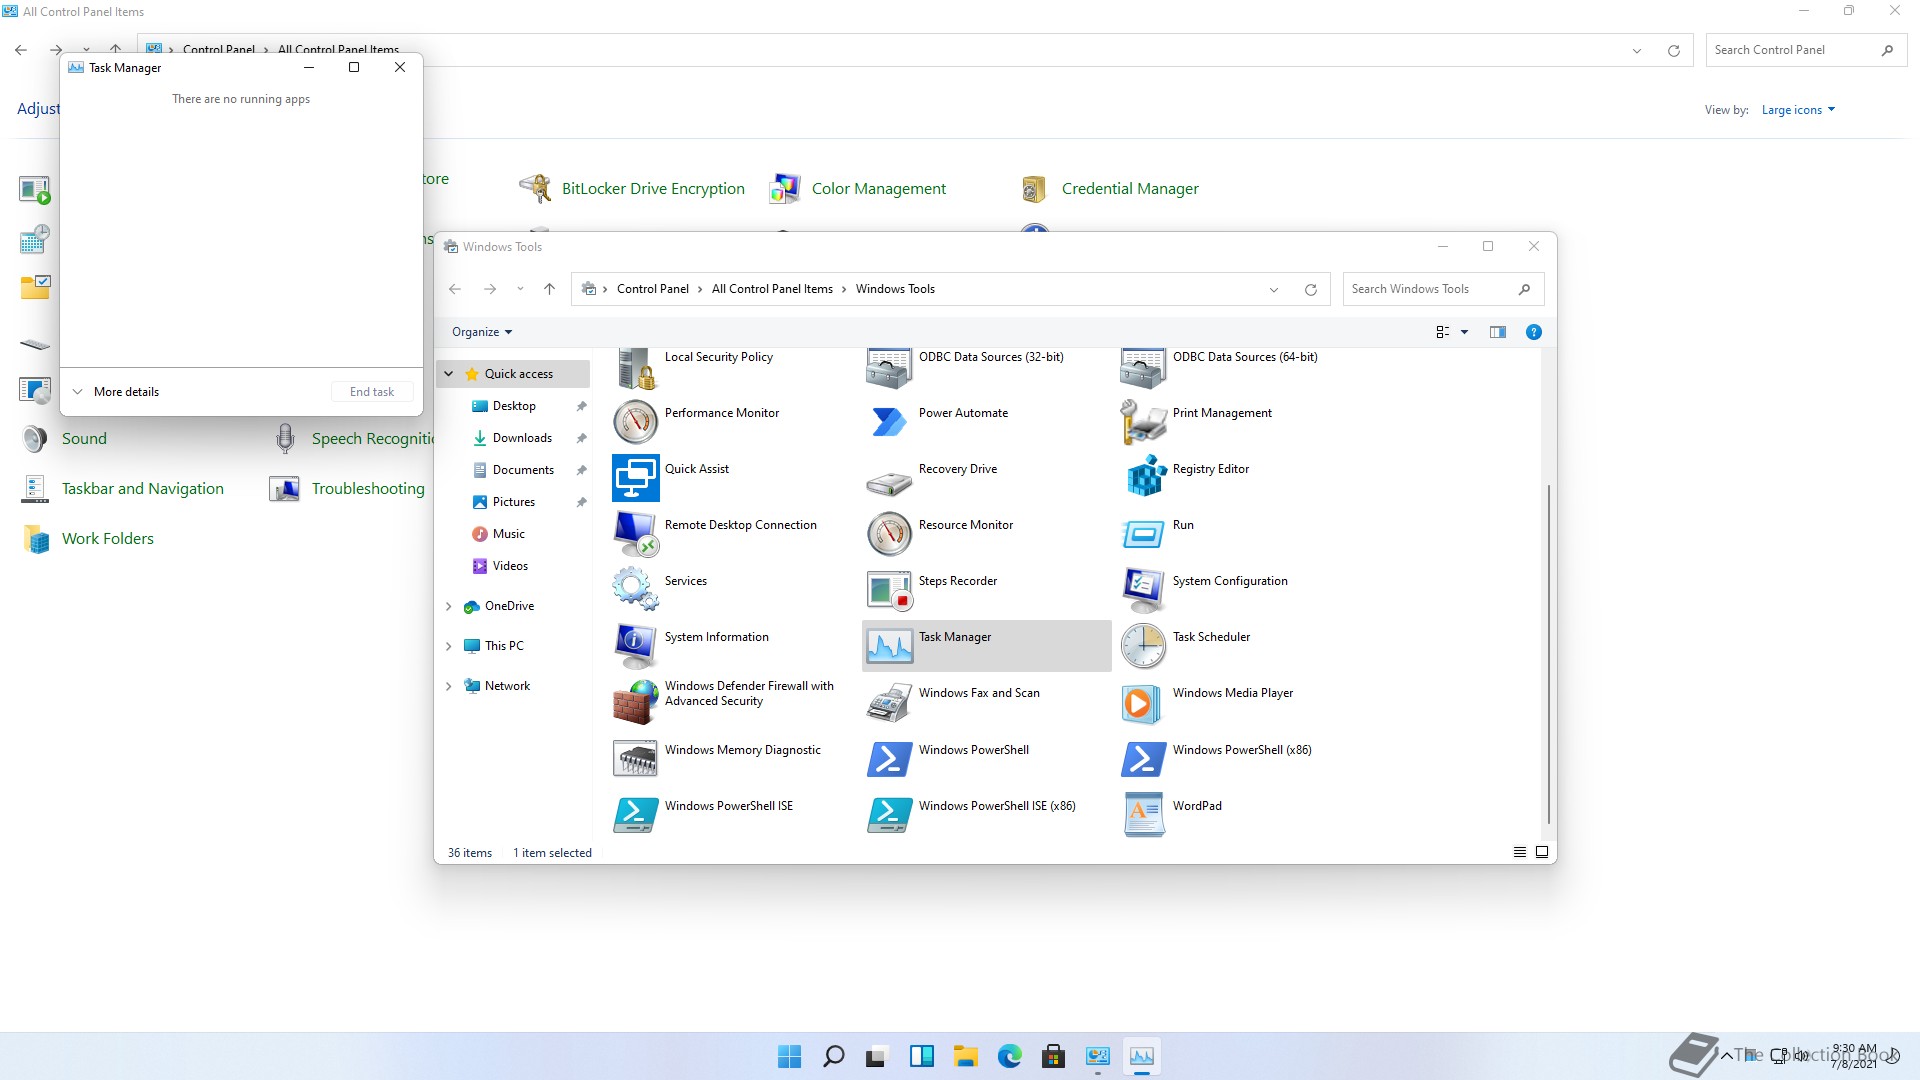Open Windows Tools address bar history dropdown
Image resolution: width=1920 pixels, height=1080 pixels.
pyautogui.click(x=1274, y=290)
